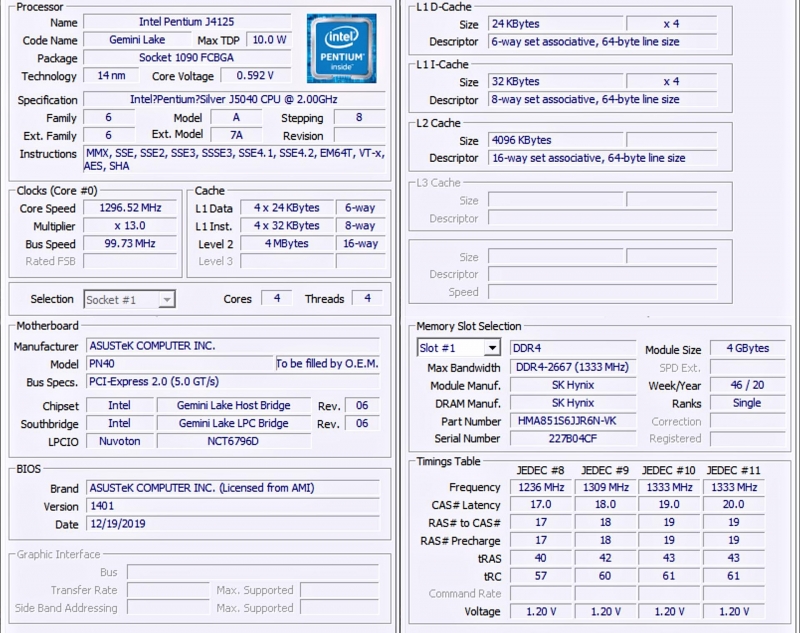Click the Week/Year 46 / 20 field
The height and width of the screenshot is (633, 800).
[x=747, y=385]
